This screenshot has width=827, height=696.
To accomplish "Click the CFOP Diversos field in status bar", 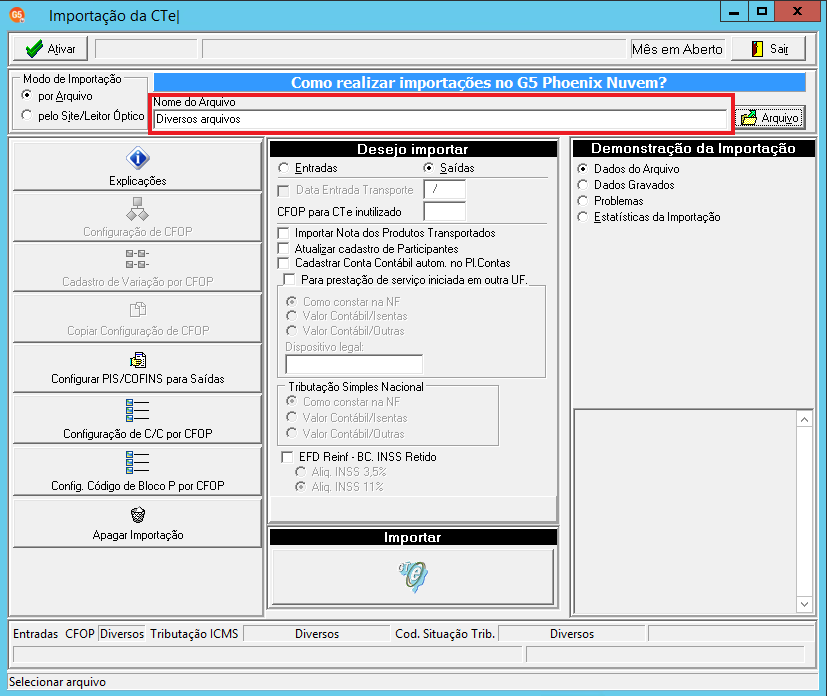I will click(x=122, y=634).
